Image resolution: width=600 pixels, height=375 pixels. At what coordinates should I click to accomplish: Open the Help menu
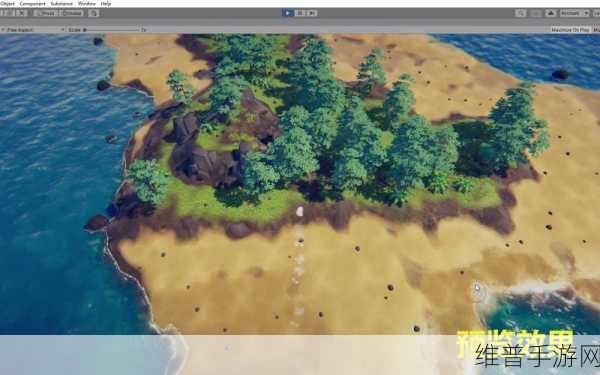pyautogui.click(x=106, y=4)
